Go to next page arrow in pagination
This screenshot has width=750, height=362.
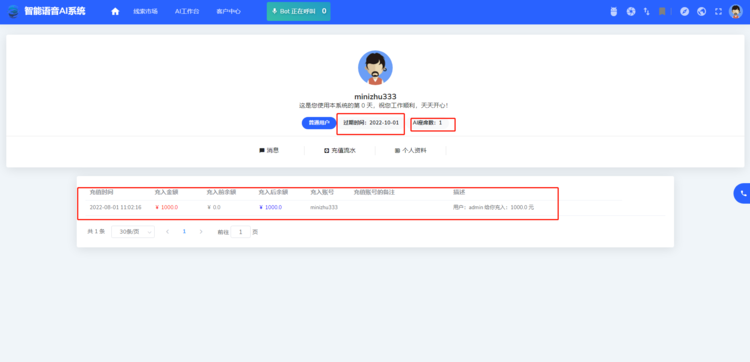201,231
